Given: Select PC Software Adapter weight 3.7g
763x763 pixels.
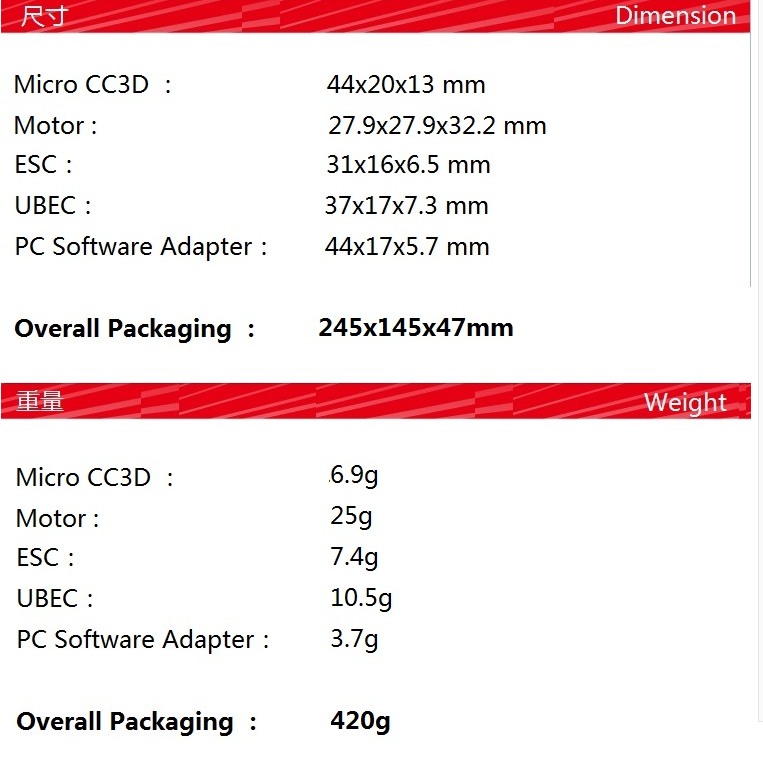Looking at the screenshot, I should pos(354,639).
